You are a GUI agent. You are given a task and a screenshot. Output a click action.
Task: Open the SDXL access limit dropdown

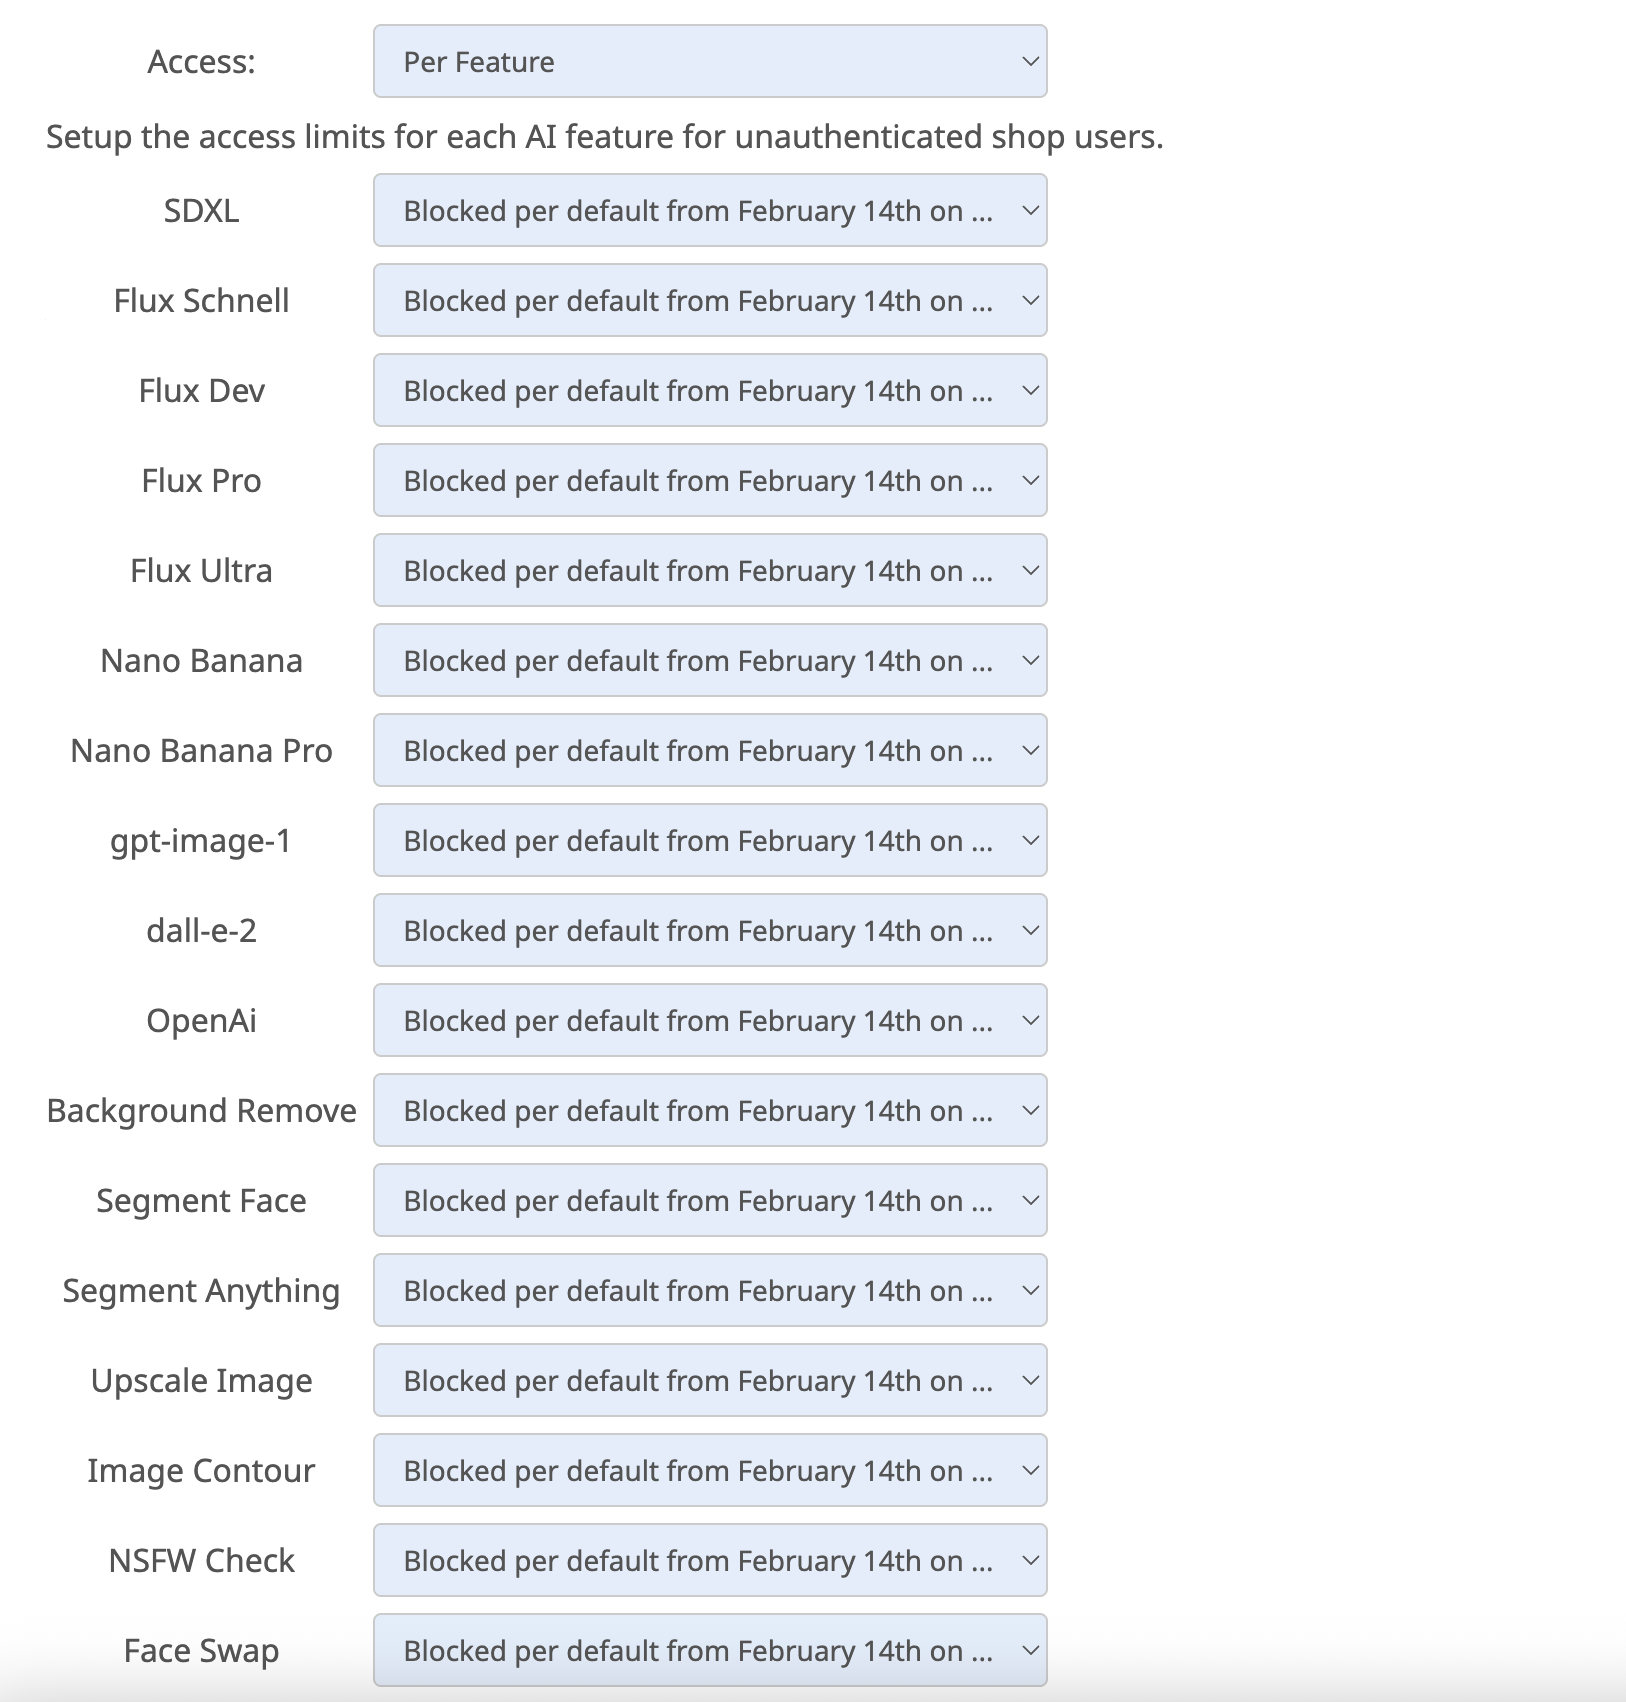tap(710, 210)
